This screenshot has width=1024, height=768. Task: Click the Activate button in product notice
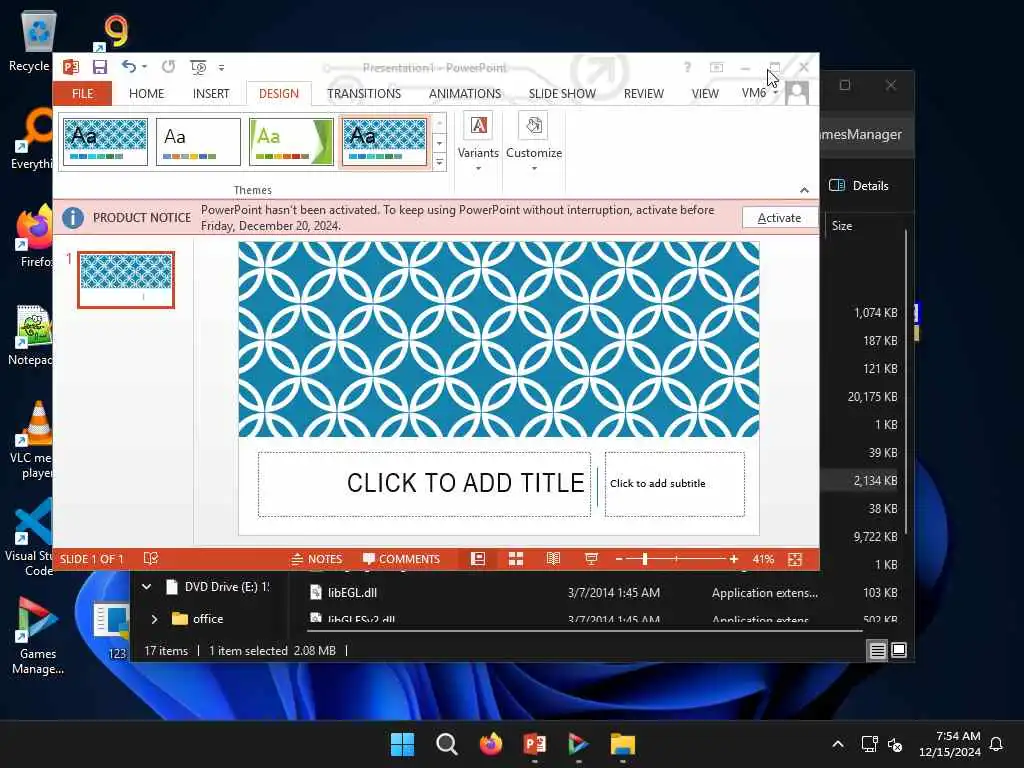[779, 217]
